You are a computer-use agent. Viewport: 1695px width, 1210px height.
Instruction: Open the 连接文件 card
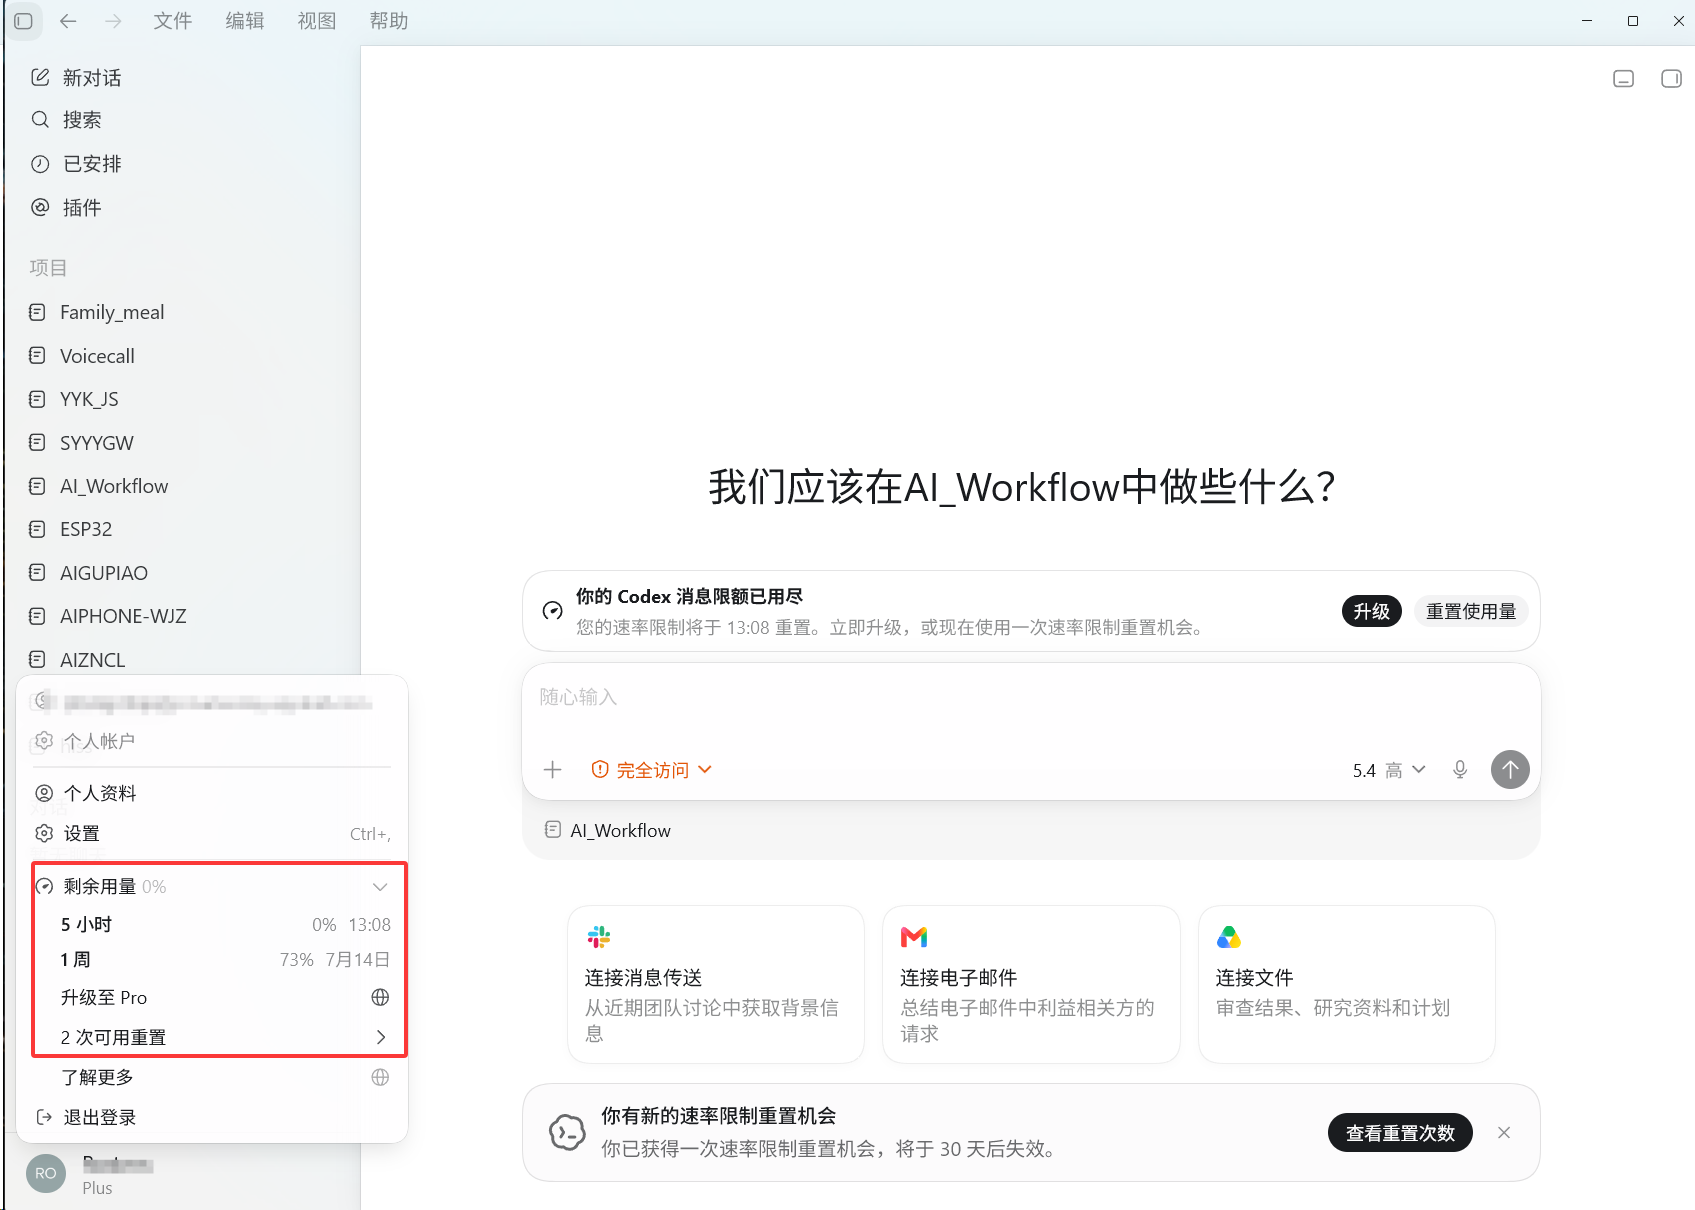[x=1347, y=985]
